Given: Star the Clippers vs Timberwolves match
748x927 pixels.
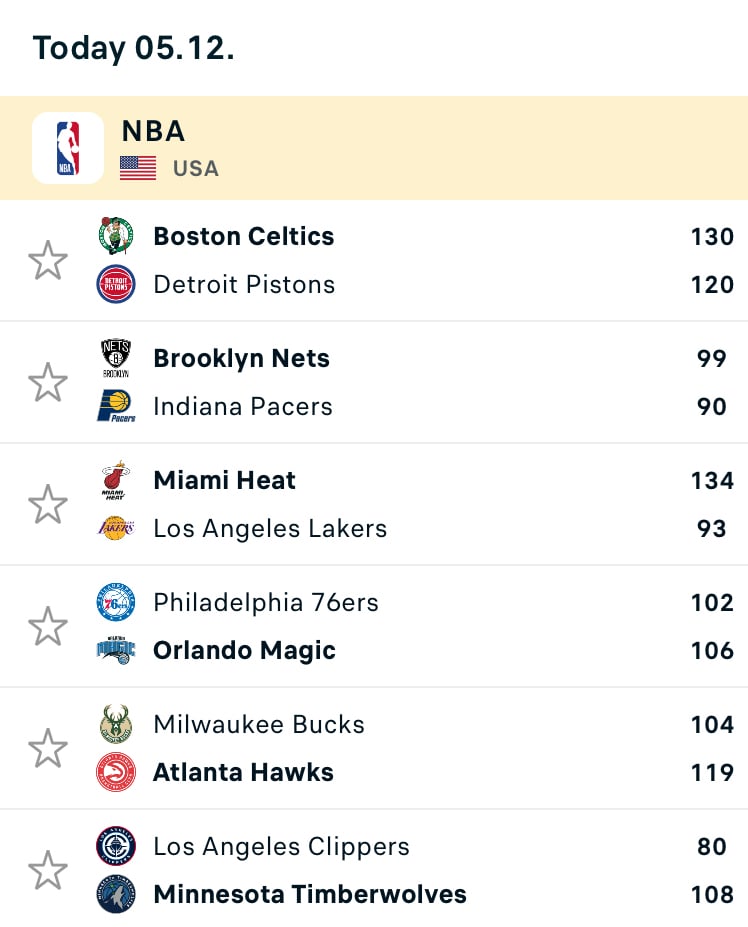Looking at the screenshot, I should [48, 870].
